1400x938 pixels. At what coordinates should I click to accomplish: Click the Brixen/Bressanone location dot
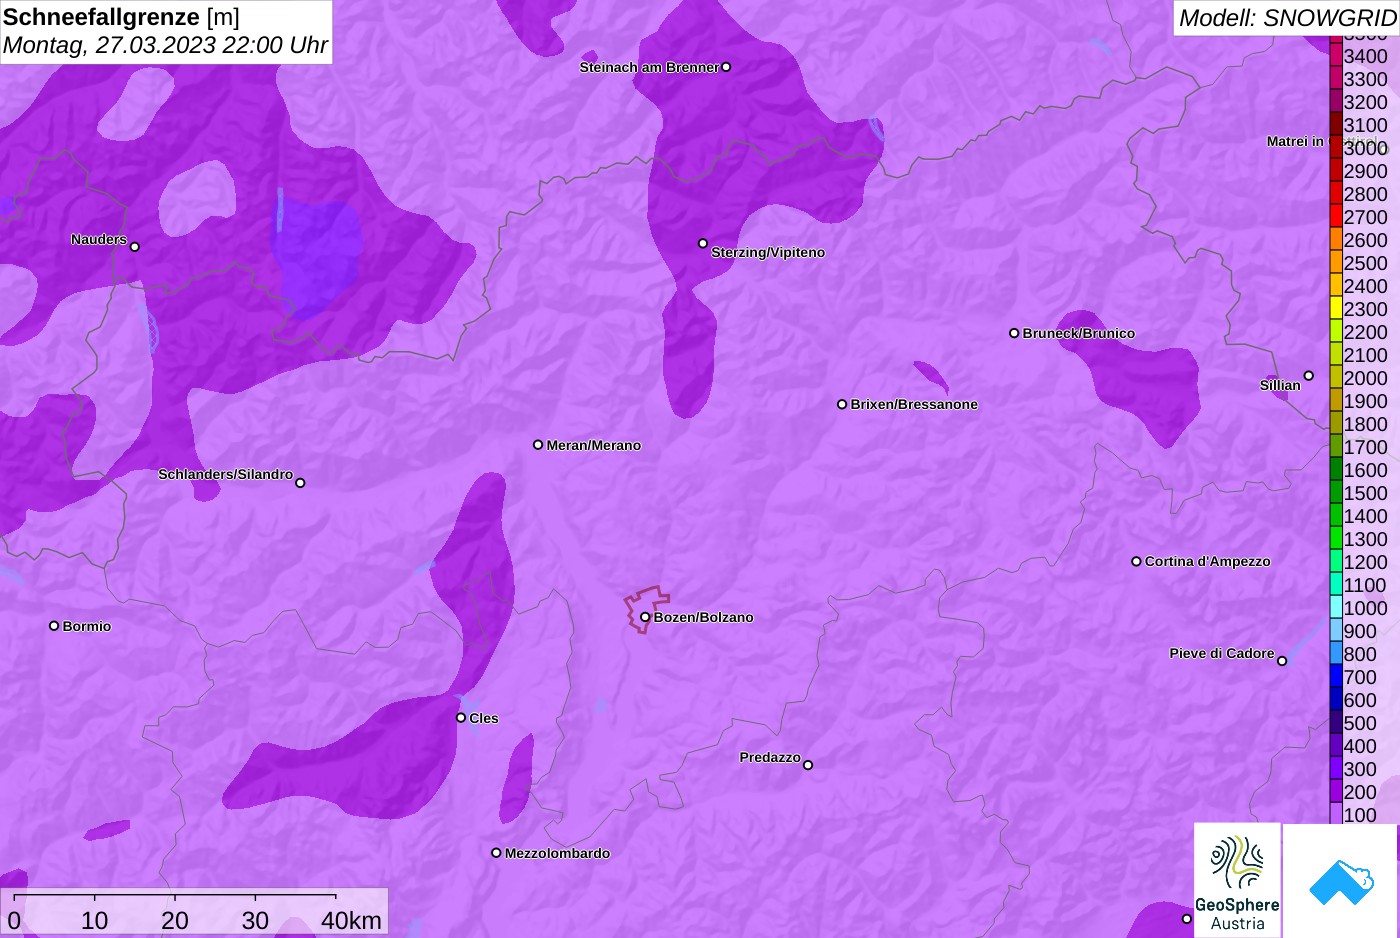[x=842, y=404]
